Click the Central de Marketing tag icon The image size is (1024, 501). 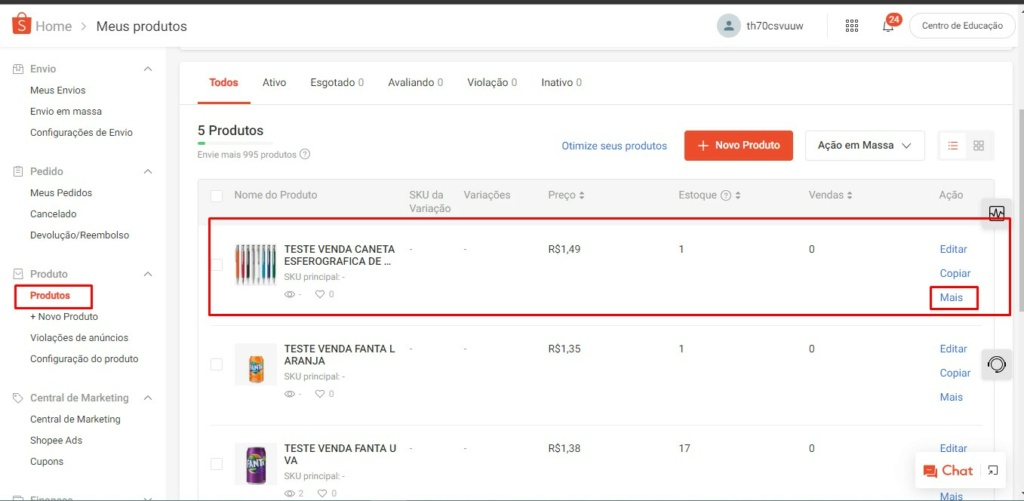18,398
